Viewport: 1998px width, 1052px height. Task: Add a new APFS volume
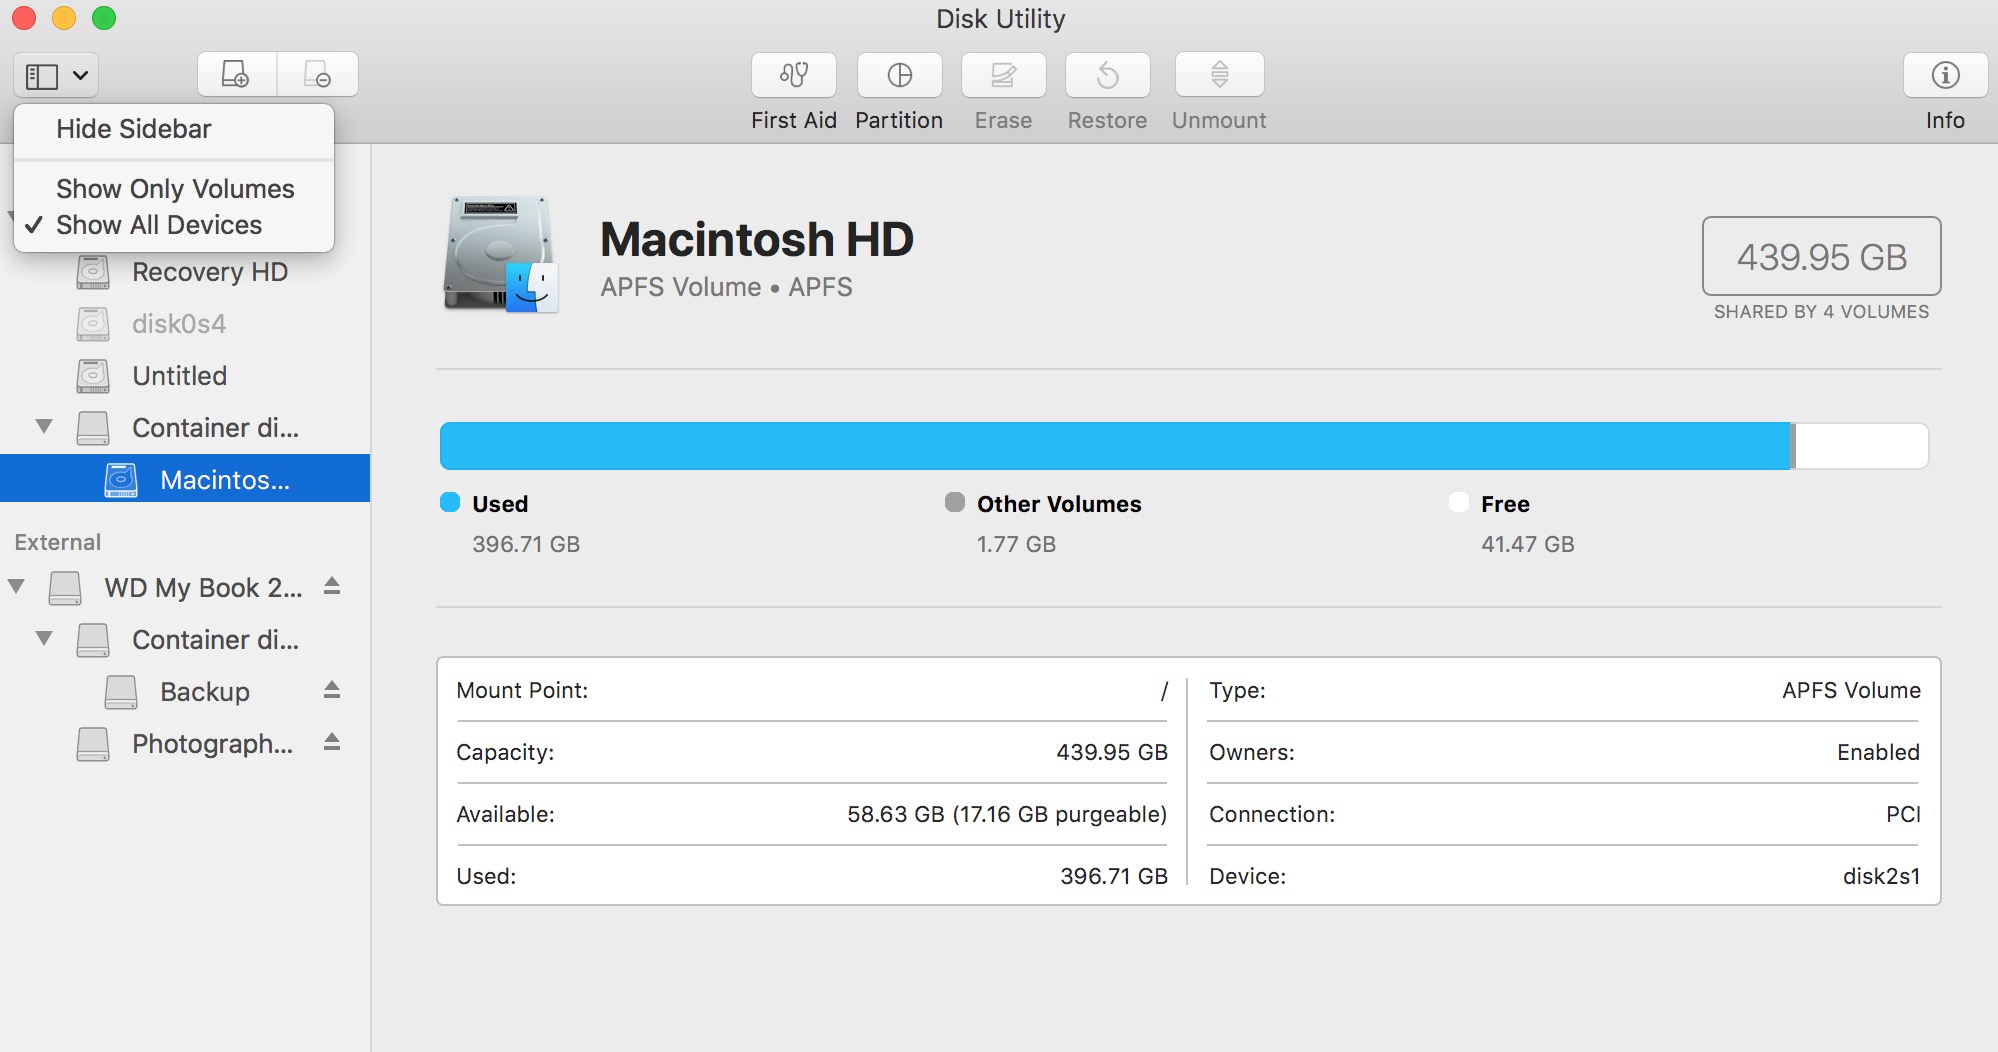[235, 74]
